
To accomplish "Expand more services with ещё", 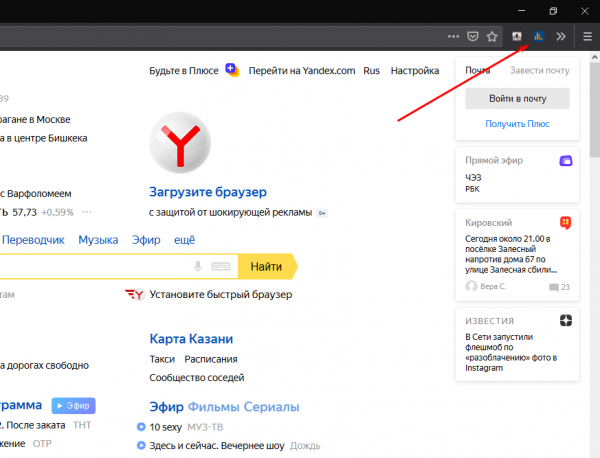I will [x=184, y=240].
